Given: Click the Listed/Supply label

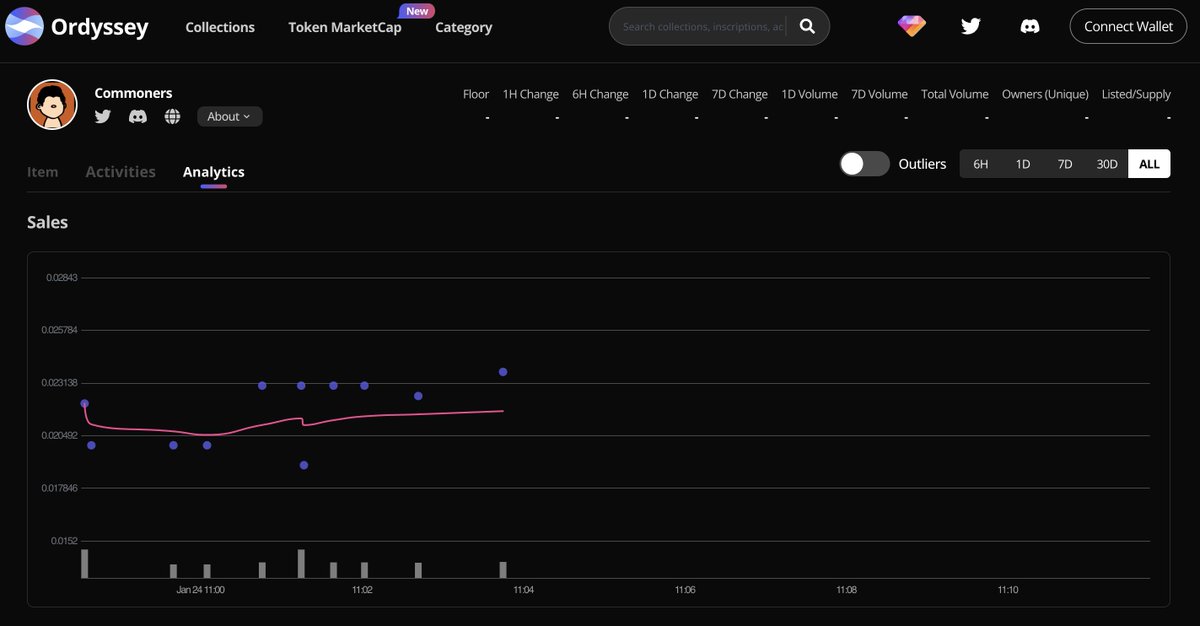Looking at the screenshot, I should (x=1136, y=94).
